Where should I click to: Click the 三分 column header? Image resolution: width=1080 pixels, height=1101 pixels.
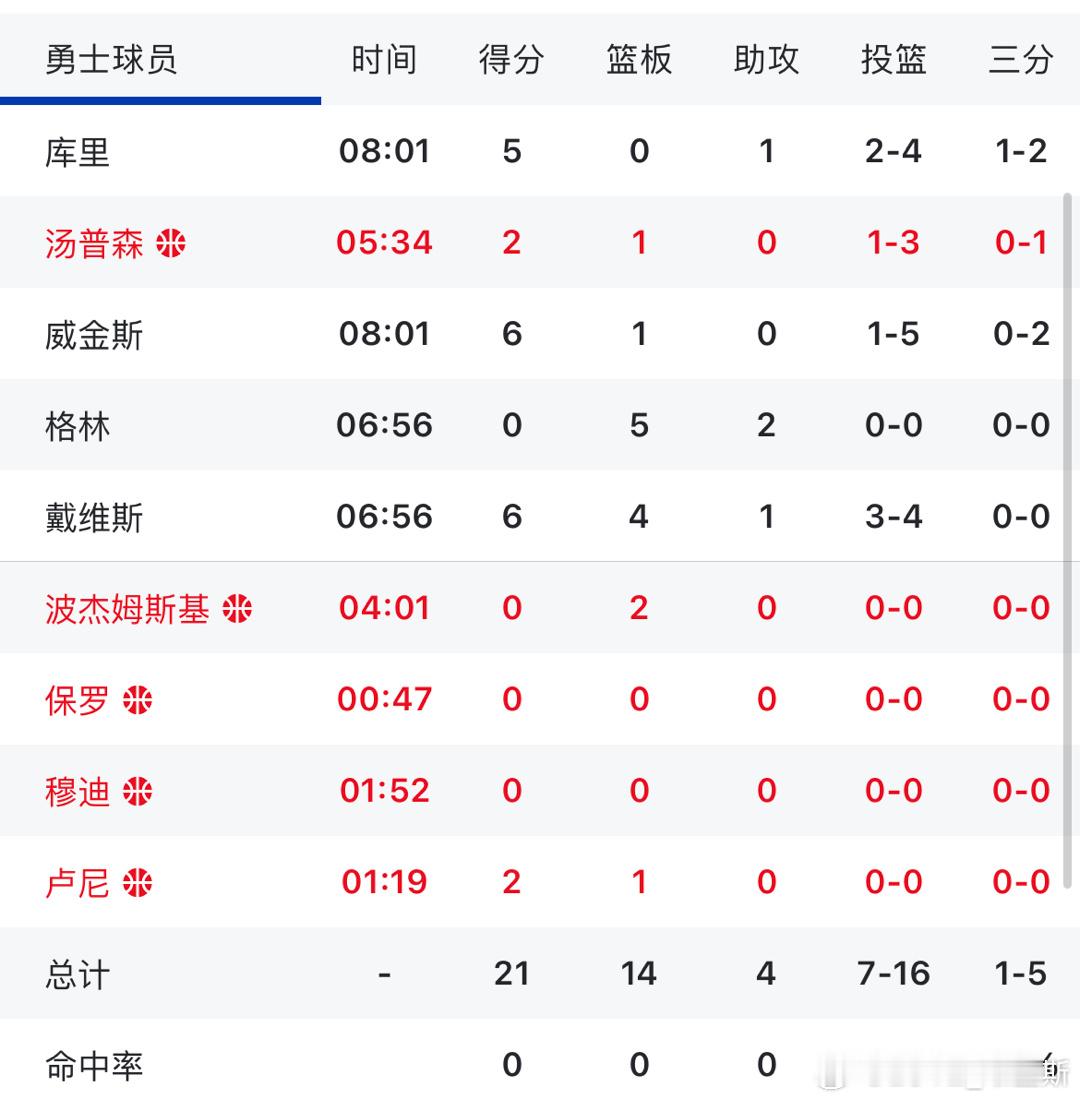pyautogui.click(x=1021, y=60)
